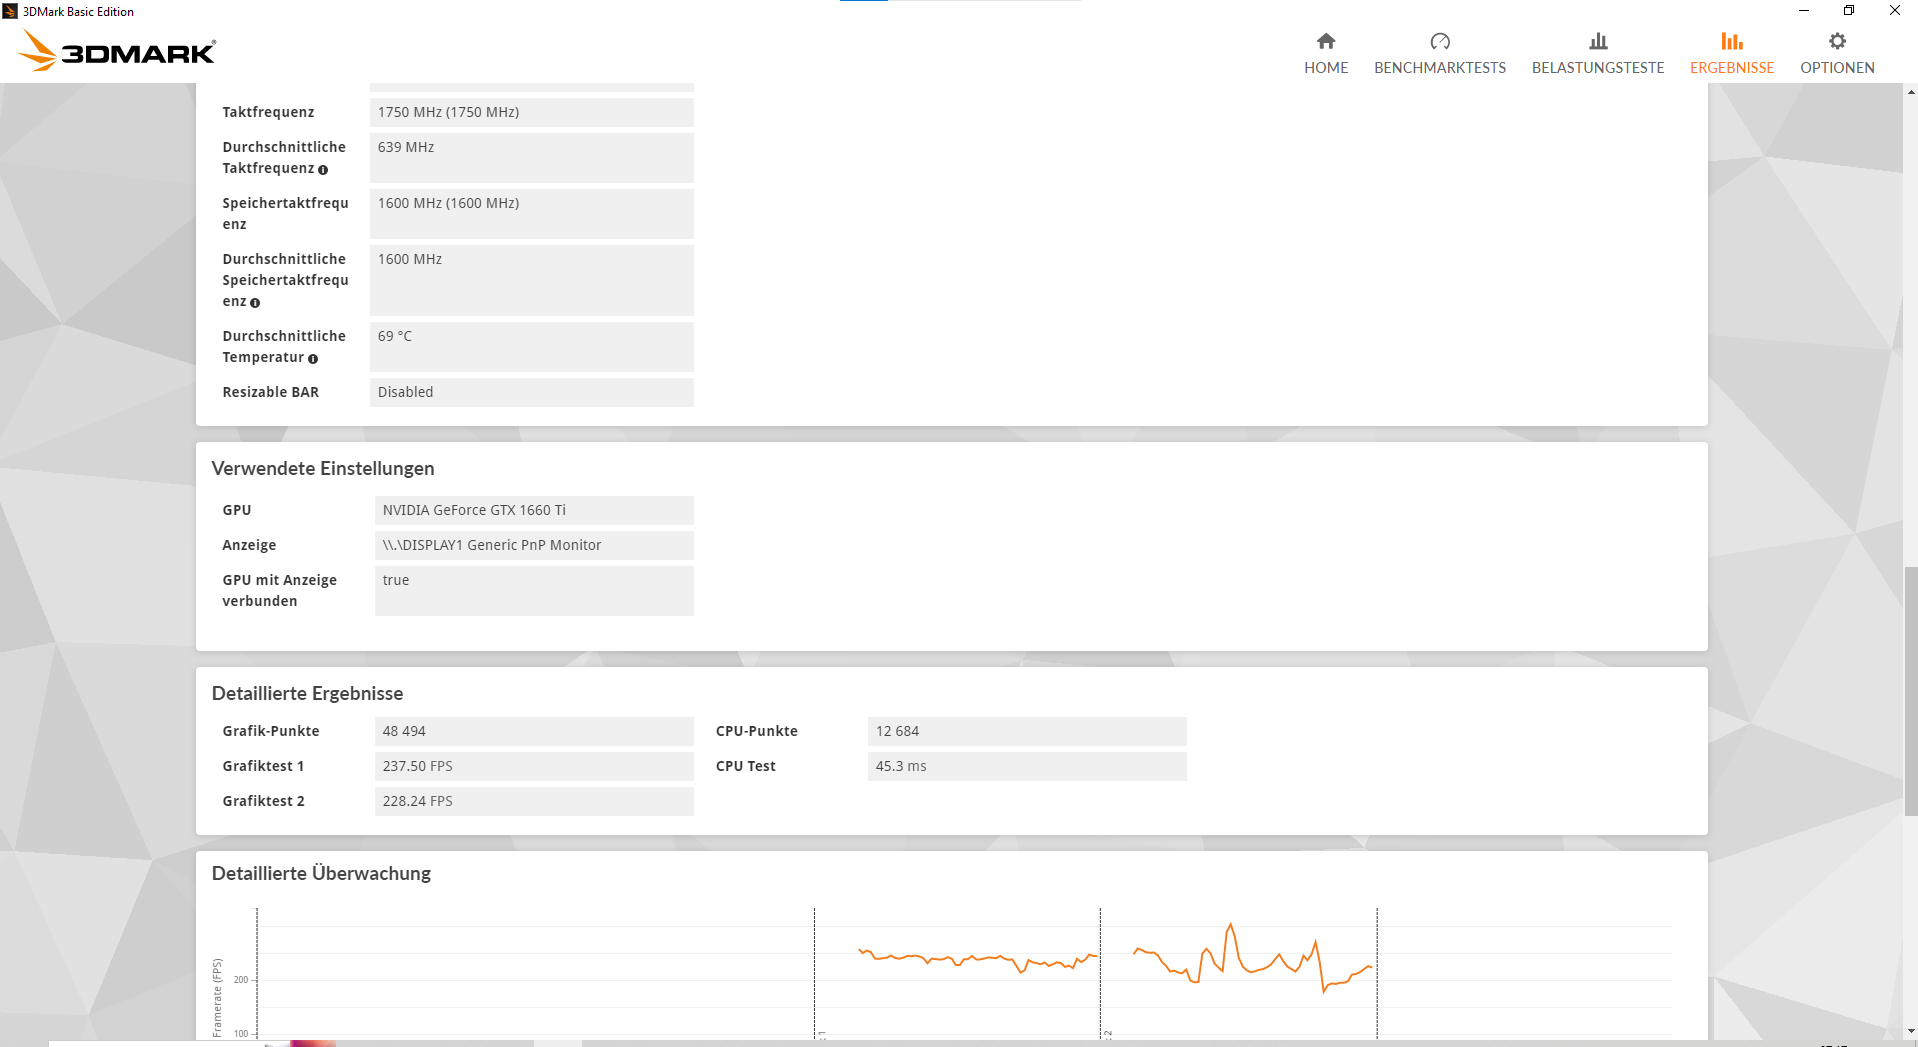
Task: Click the 3DMark logo
Action: pos(118,51)
